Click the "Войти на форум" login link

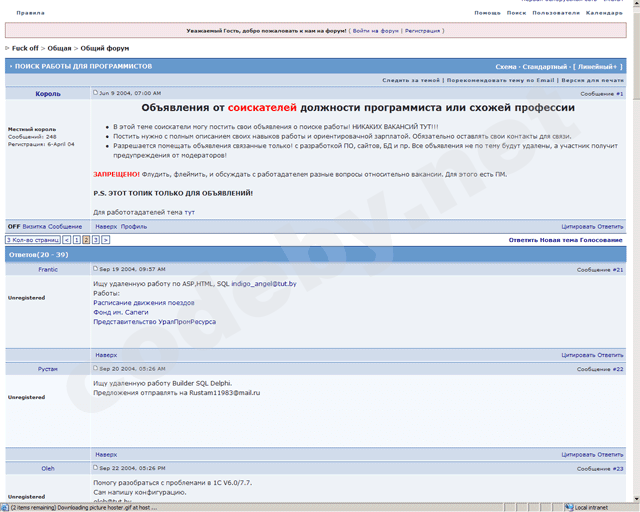coord(377,31)
